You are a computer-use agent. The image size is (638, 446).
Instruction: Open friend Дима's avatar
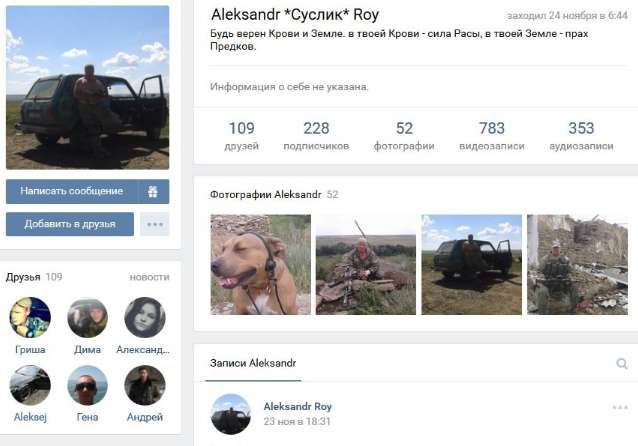click(87, 317)
